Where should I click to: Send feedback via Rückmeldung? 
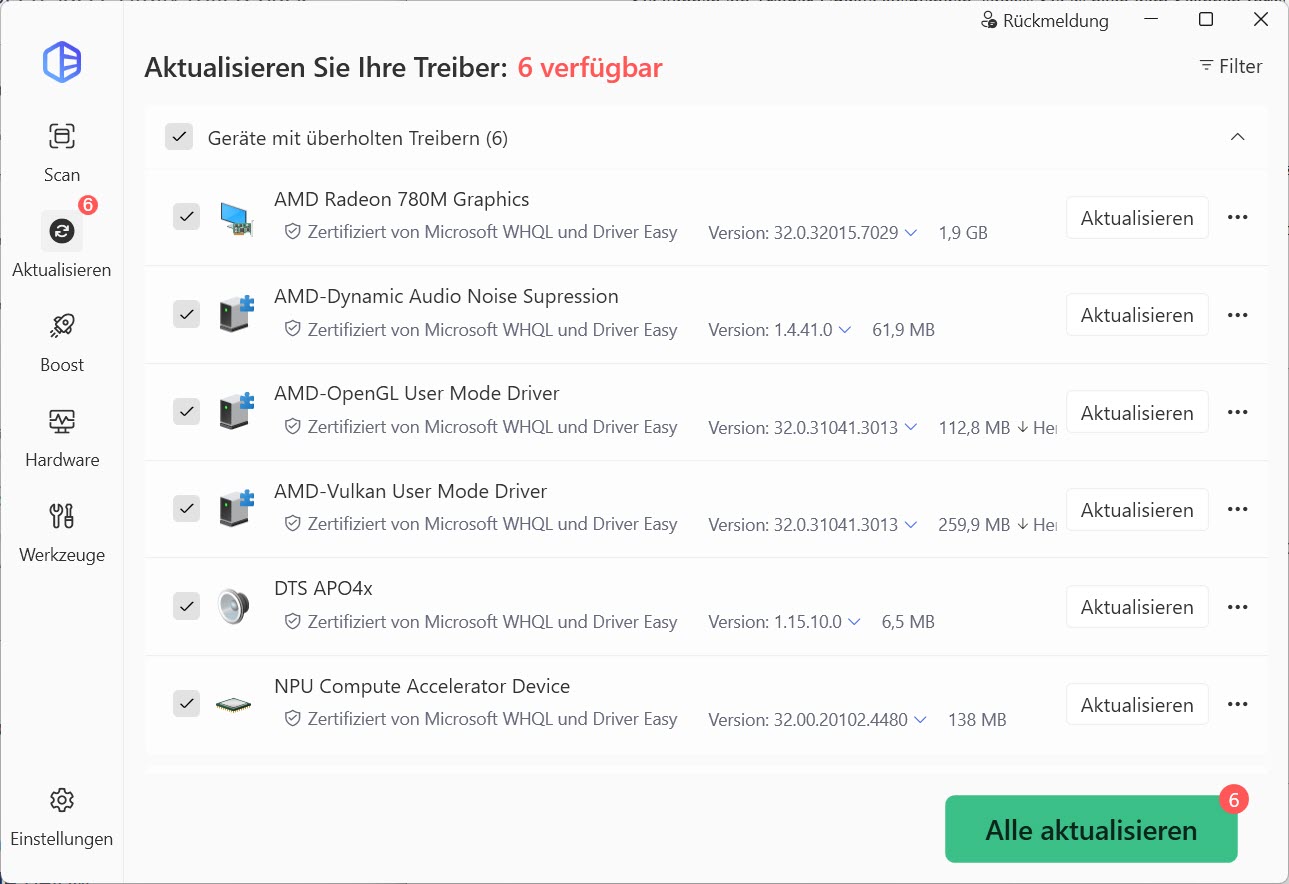click(x=1045, y=20)
